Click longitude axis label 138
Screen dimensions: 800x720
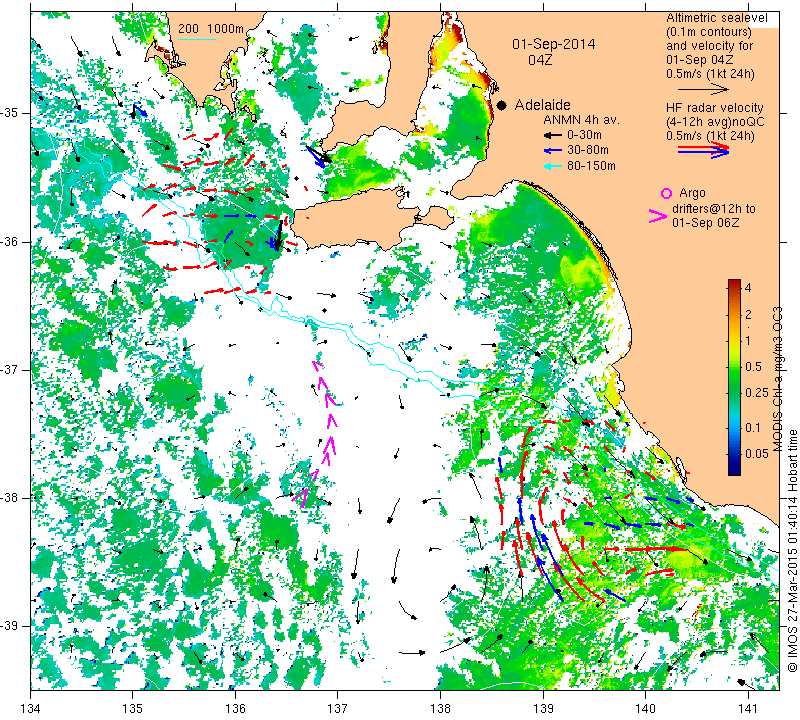tap(440, 708)
